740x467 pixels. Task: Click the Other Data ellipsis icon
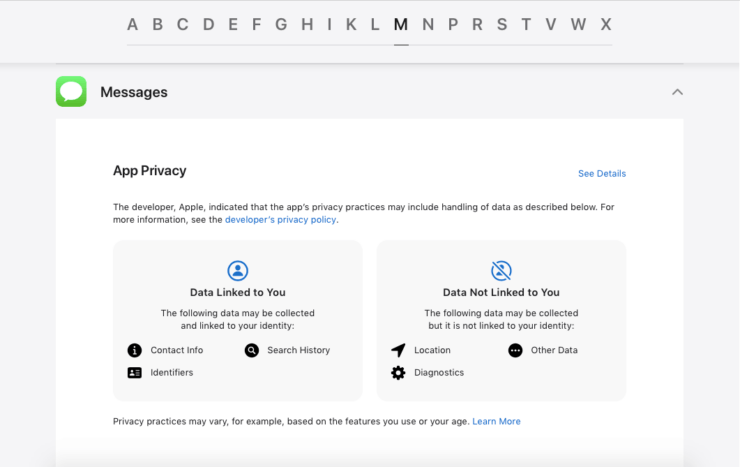515,350
